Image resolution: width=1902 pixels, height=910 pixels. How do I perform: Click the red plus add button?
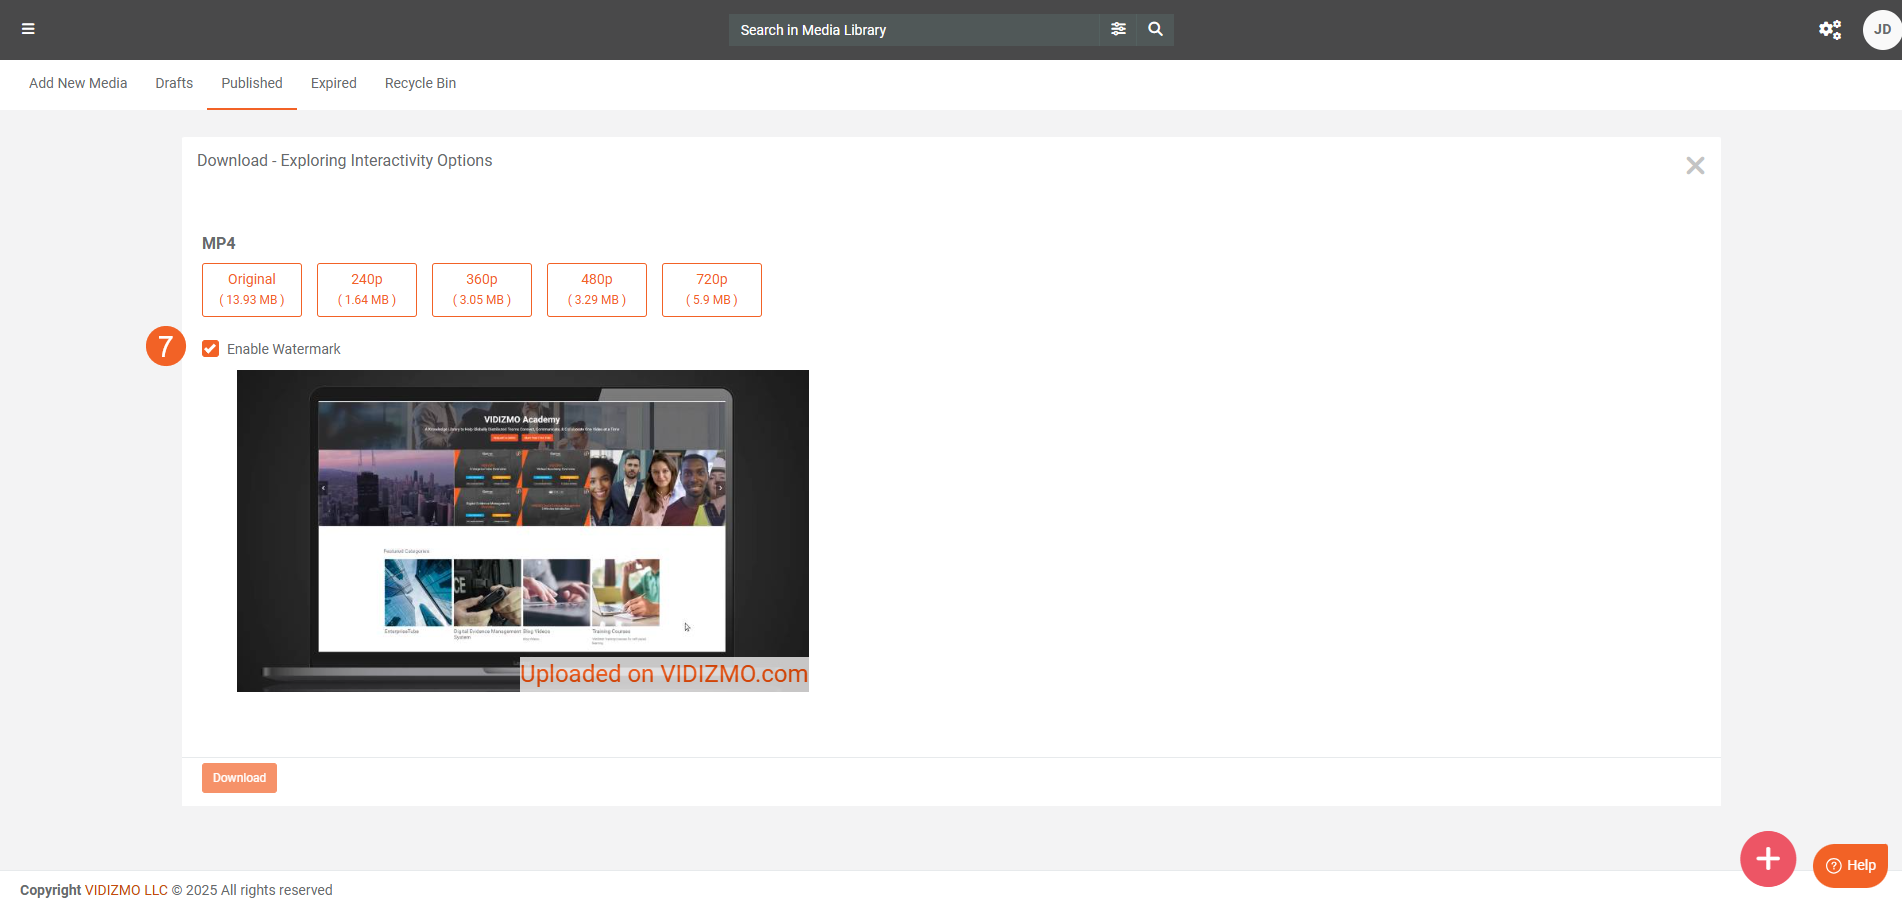tap(1767, 858)
